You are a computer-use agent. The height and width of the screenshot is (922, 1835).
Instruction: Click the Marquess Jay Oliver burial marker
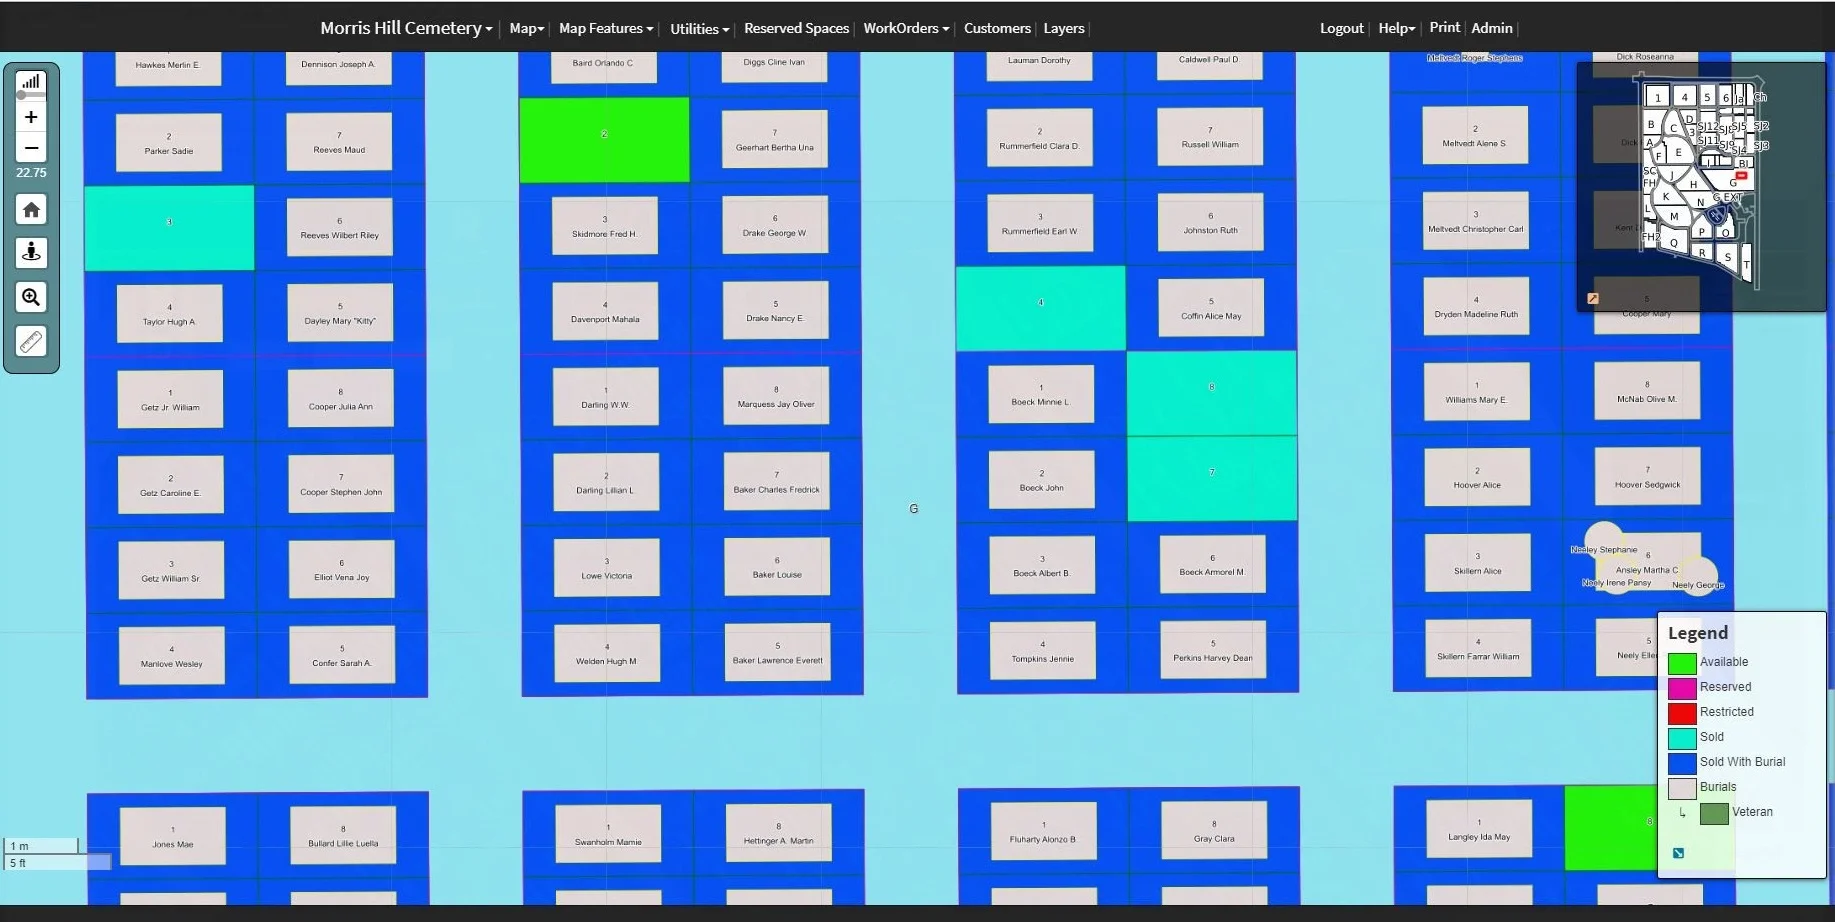pos(776,397)
